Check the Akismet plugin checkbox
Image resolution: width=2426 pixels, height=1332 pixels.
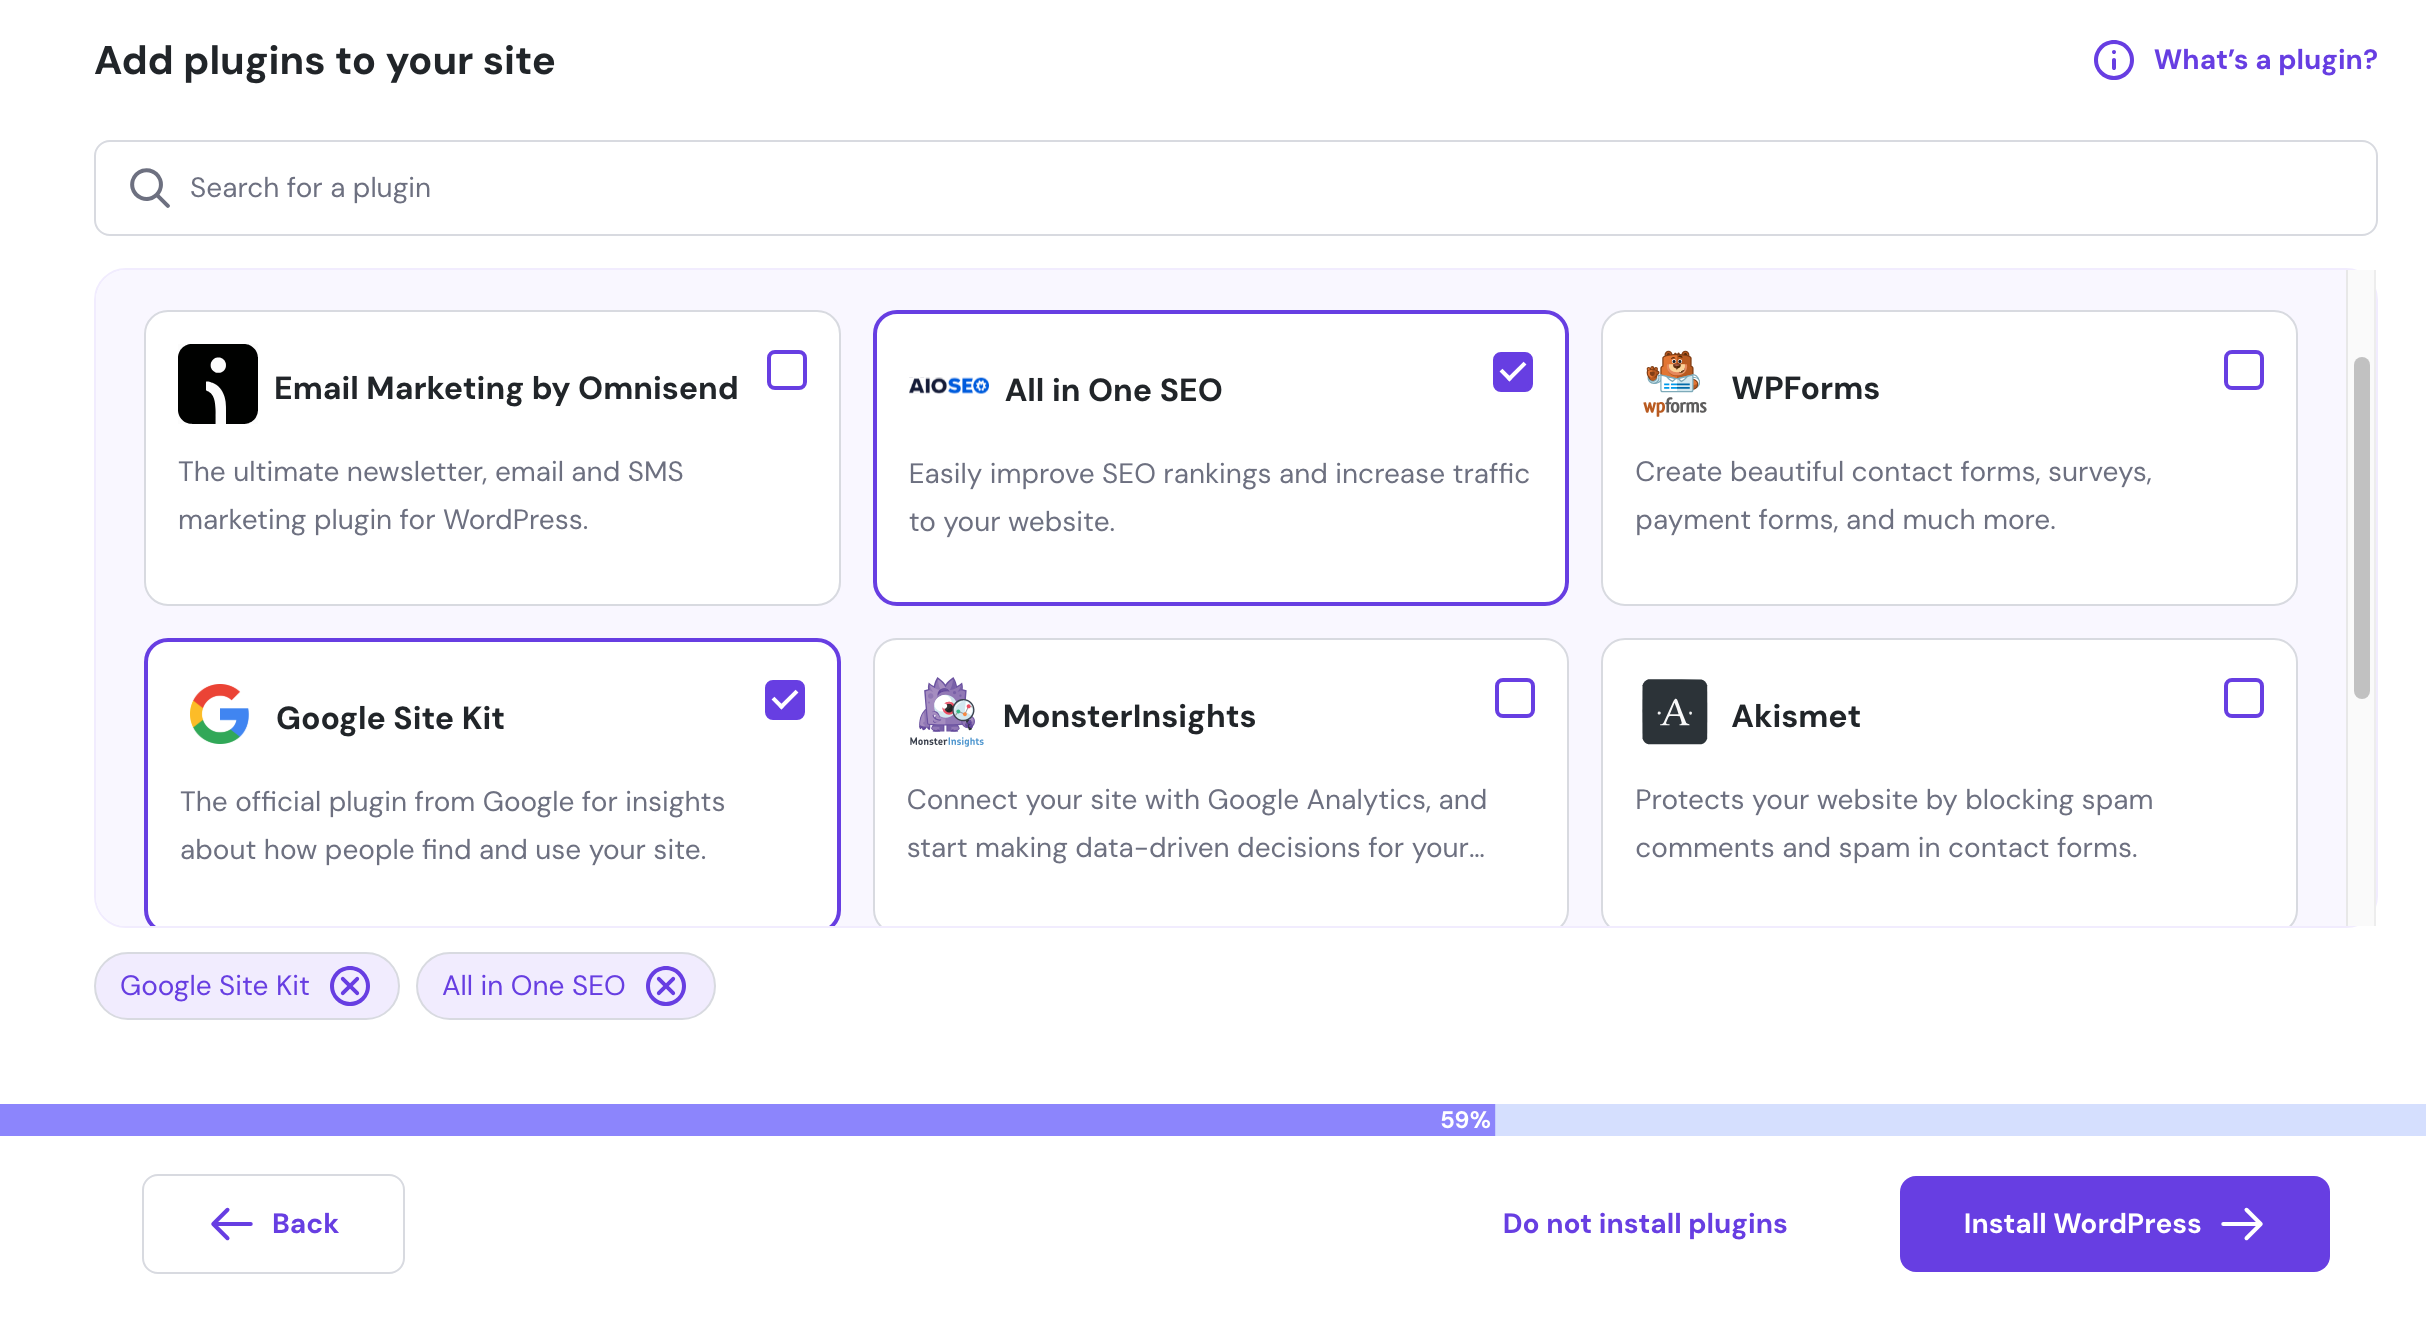point(2244,698)
